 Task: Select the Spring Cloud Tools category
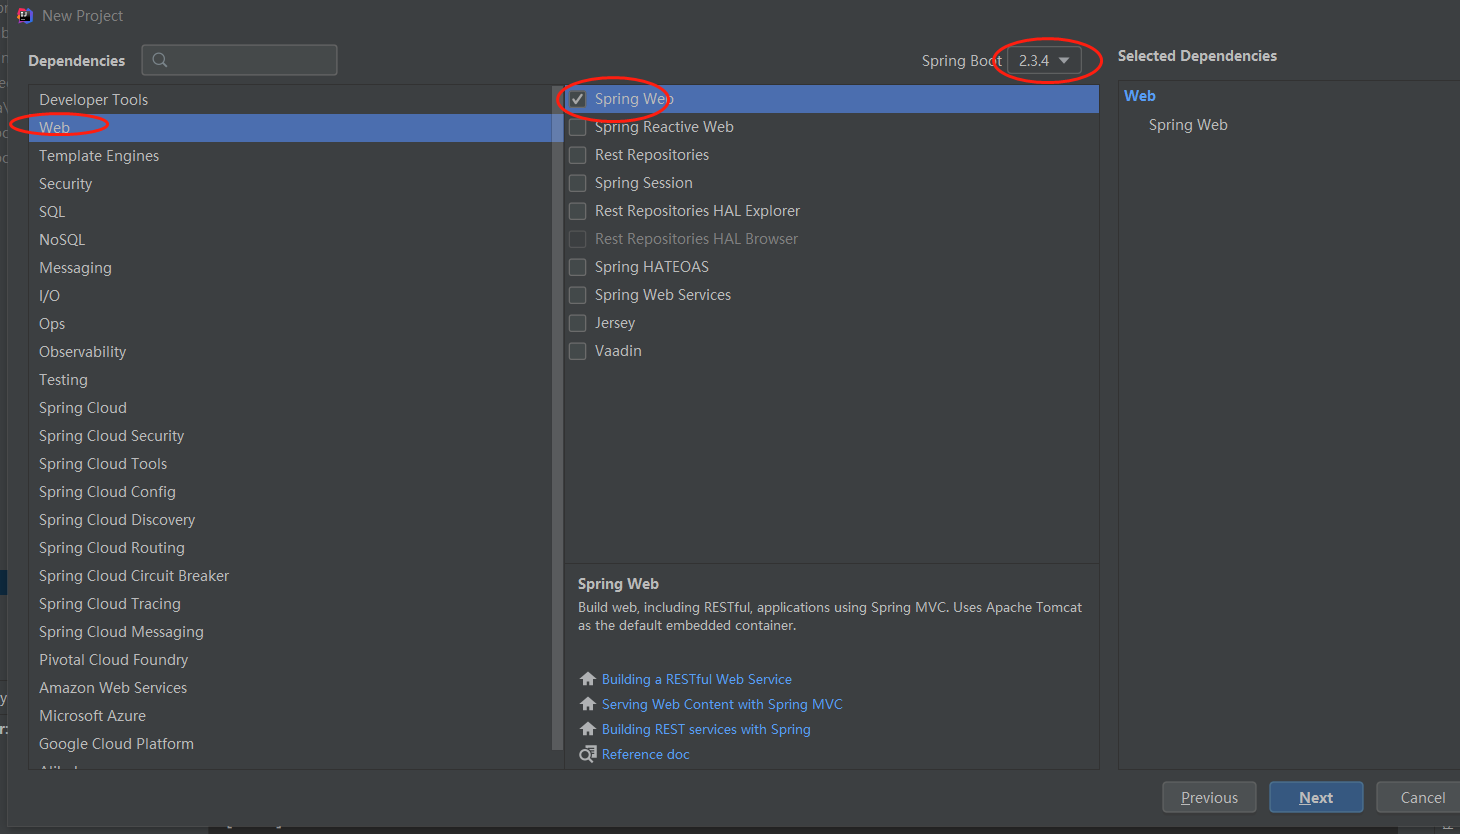tap(290, 464)
